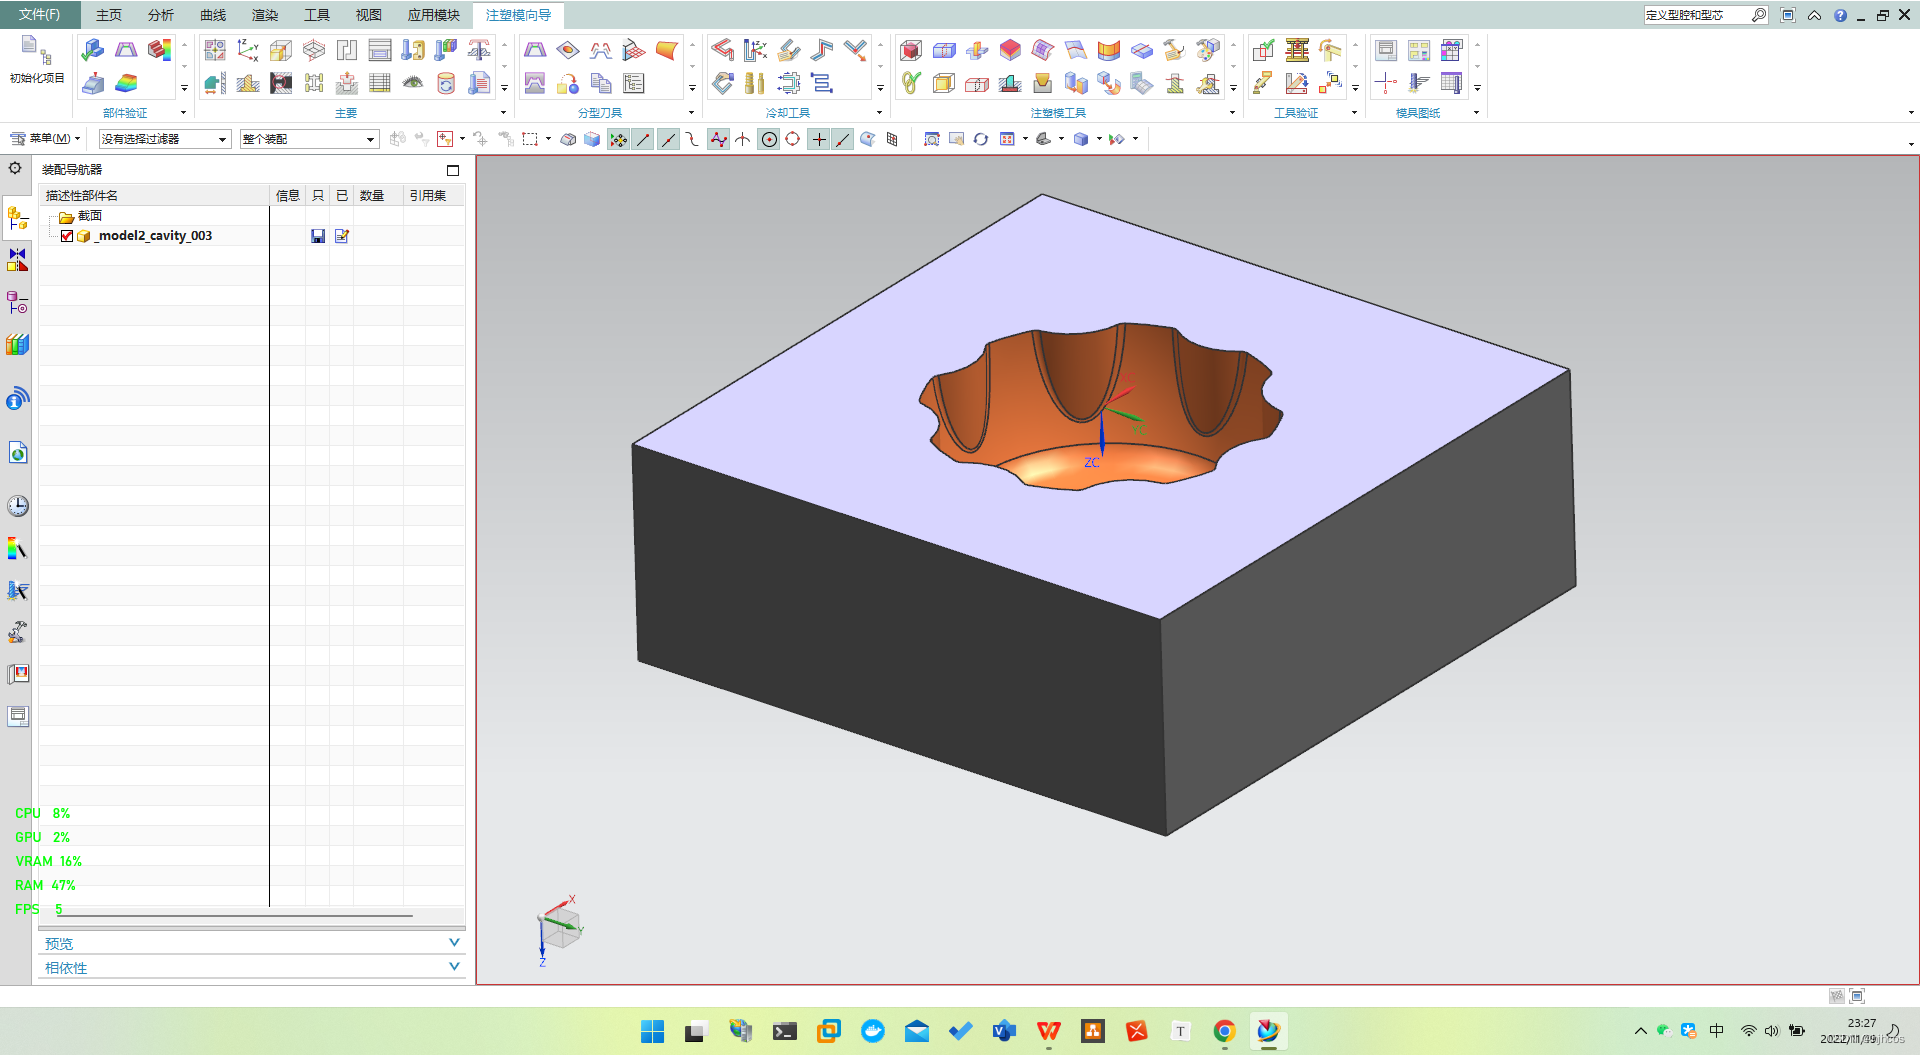Open the History clock icon in sidebar
The height and width of the screenshot is (1055, 1920).
coord(18,506)
